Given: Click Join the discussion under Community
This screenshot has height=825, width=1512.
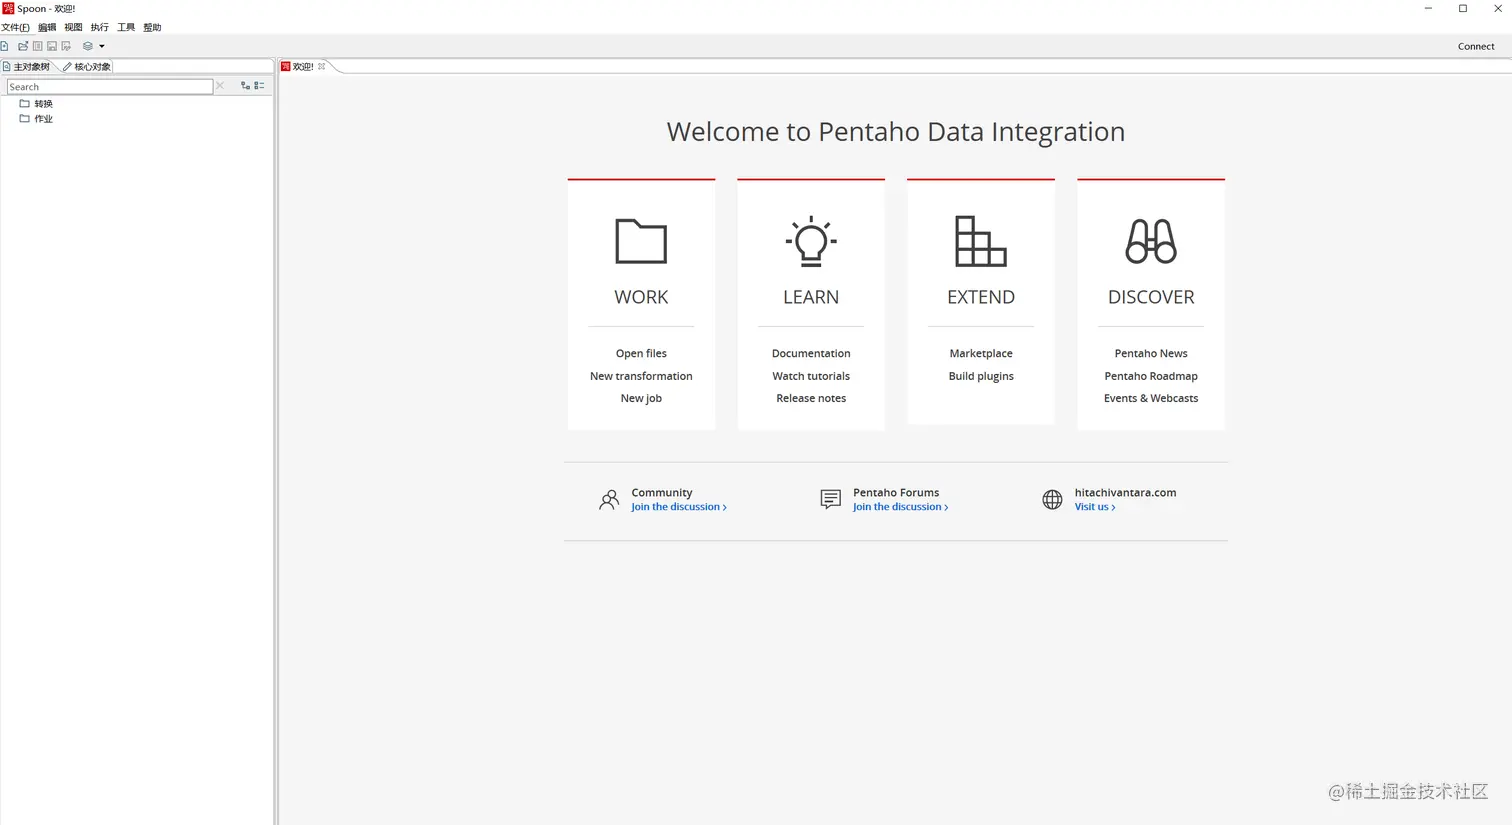Looking at the screenshot, I should tap(679, 507).
